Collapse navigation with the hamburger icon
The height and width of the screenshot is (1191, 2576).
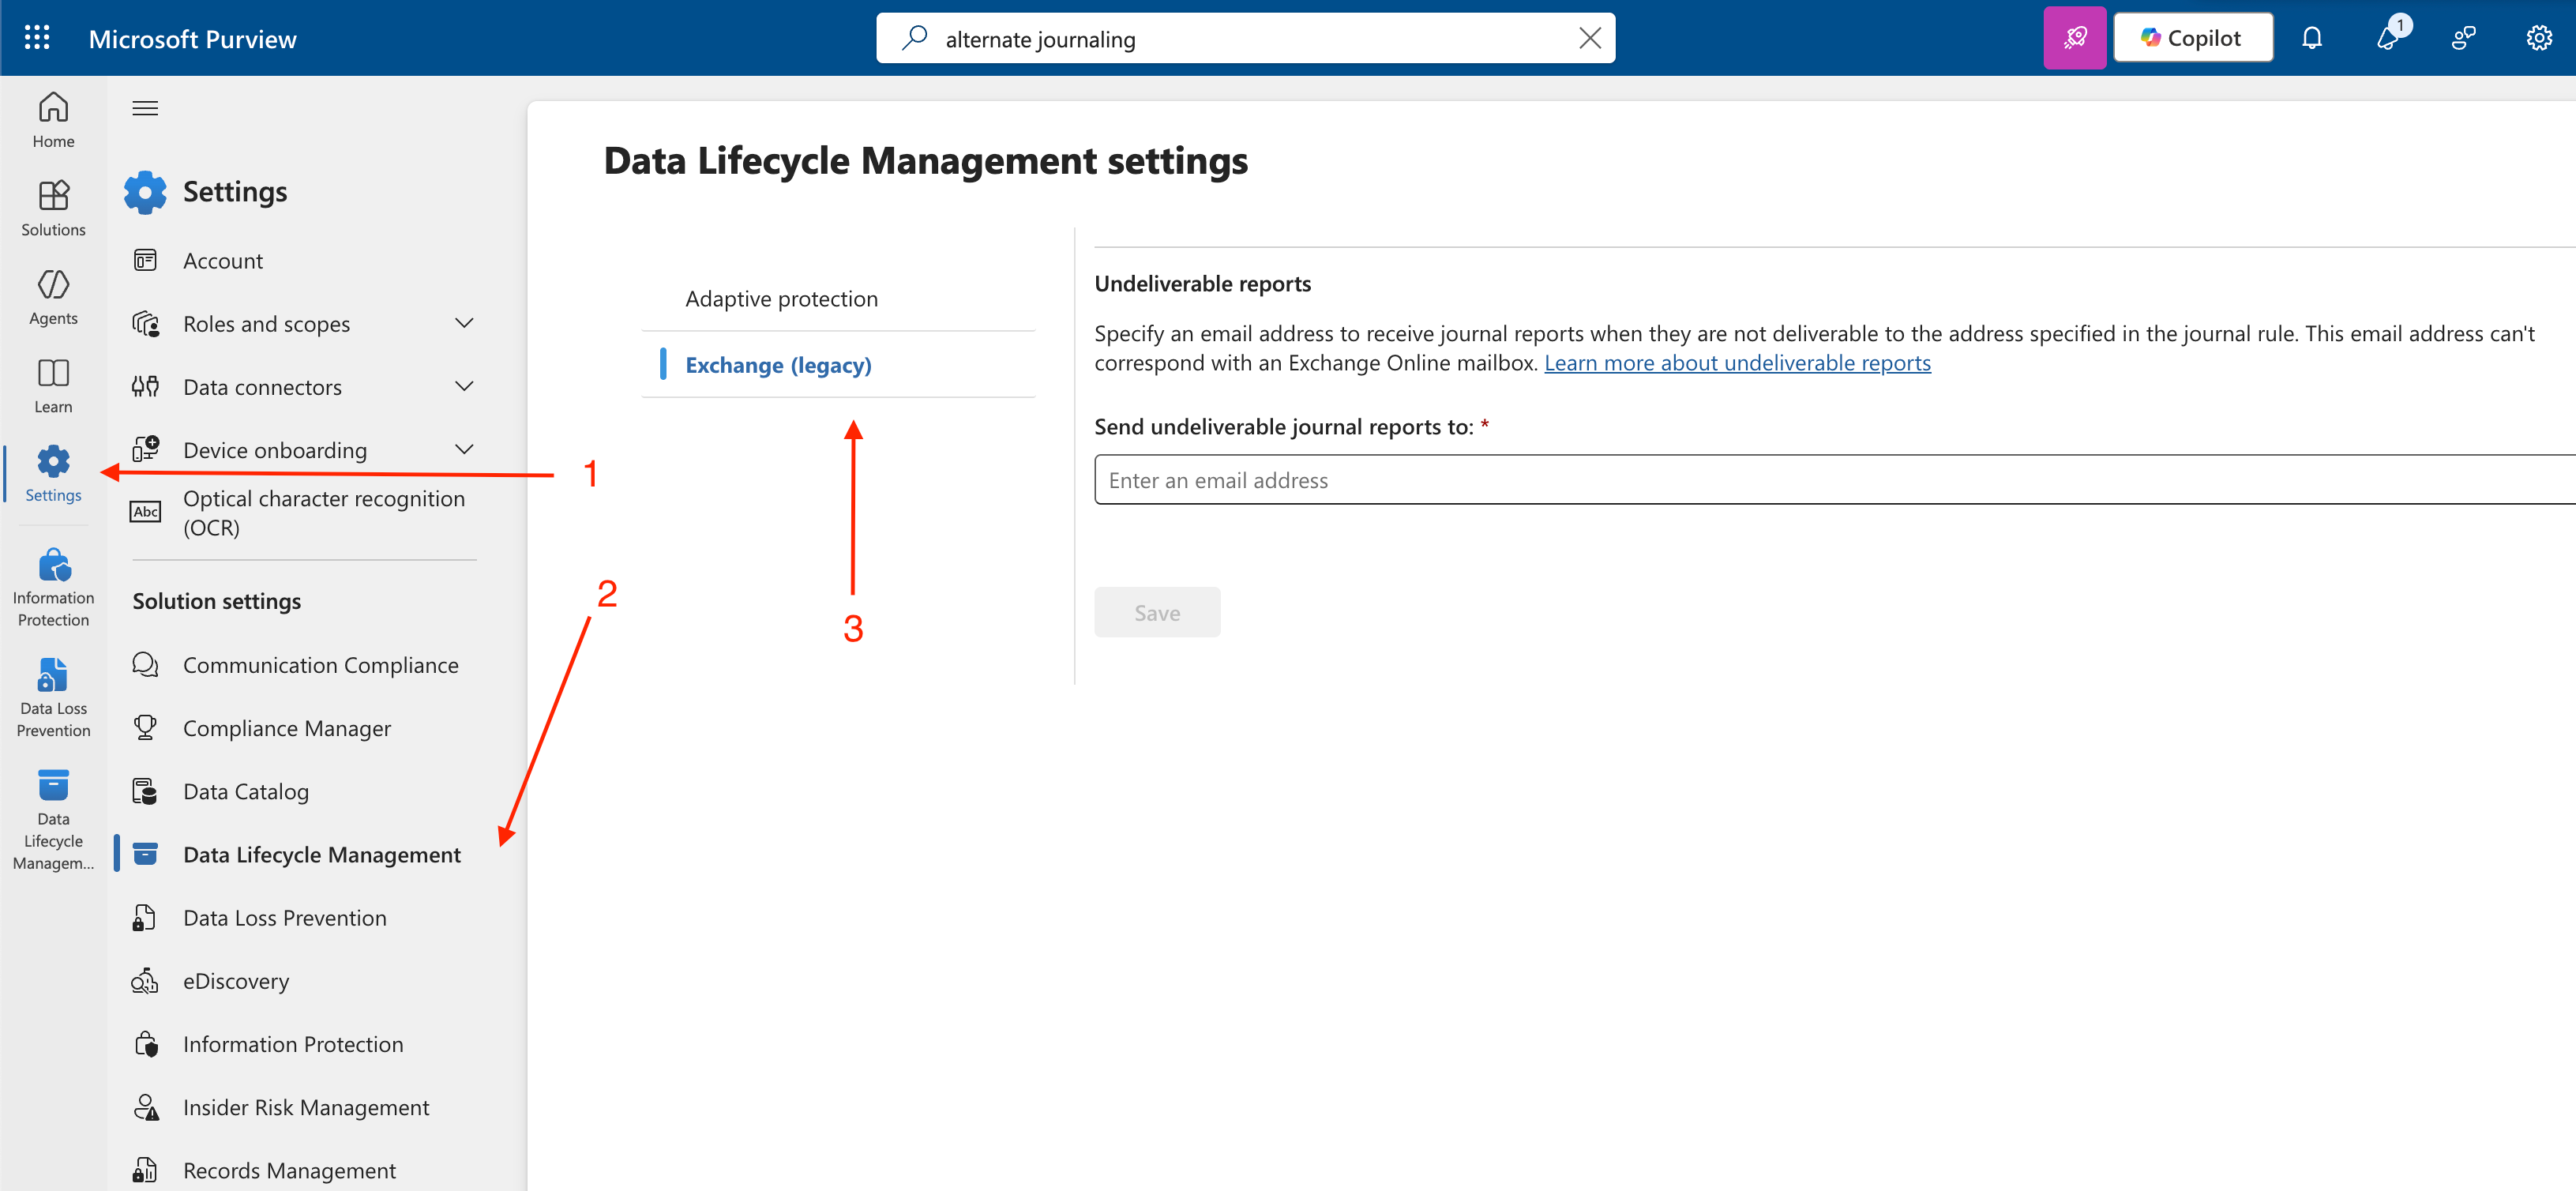coord(145,108)
